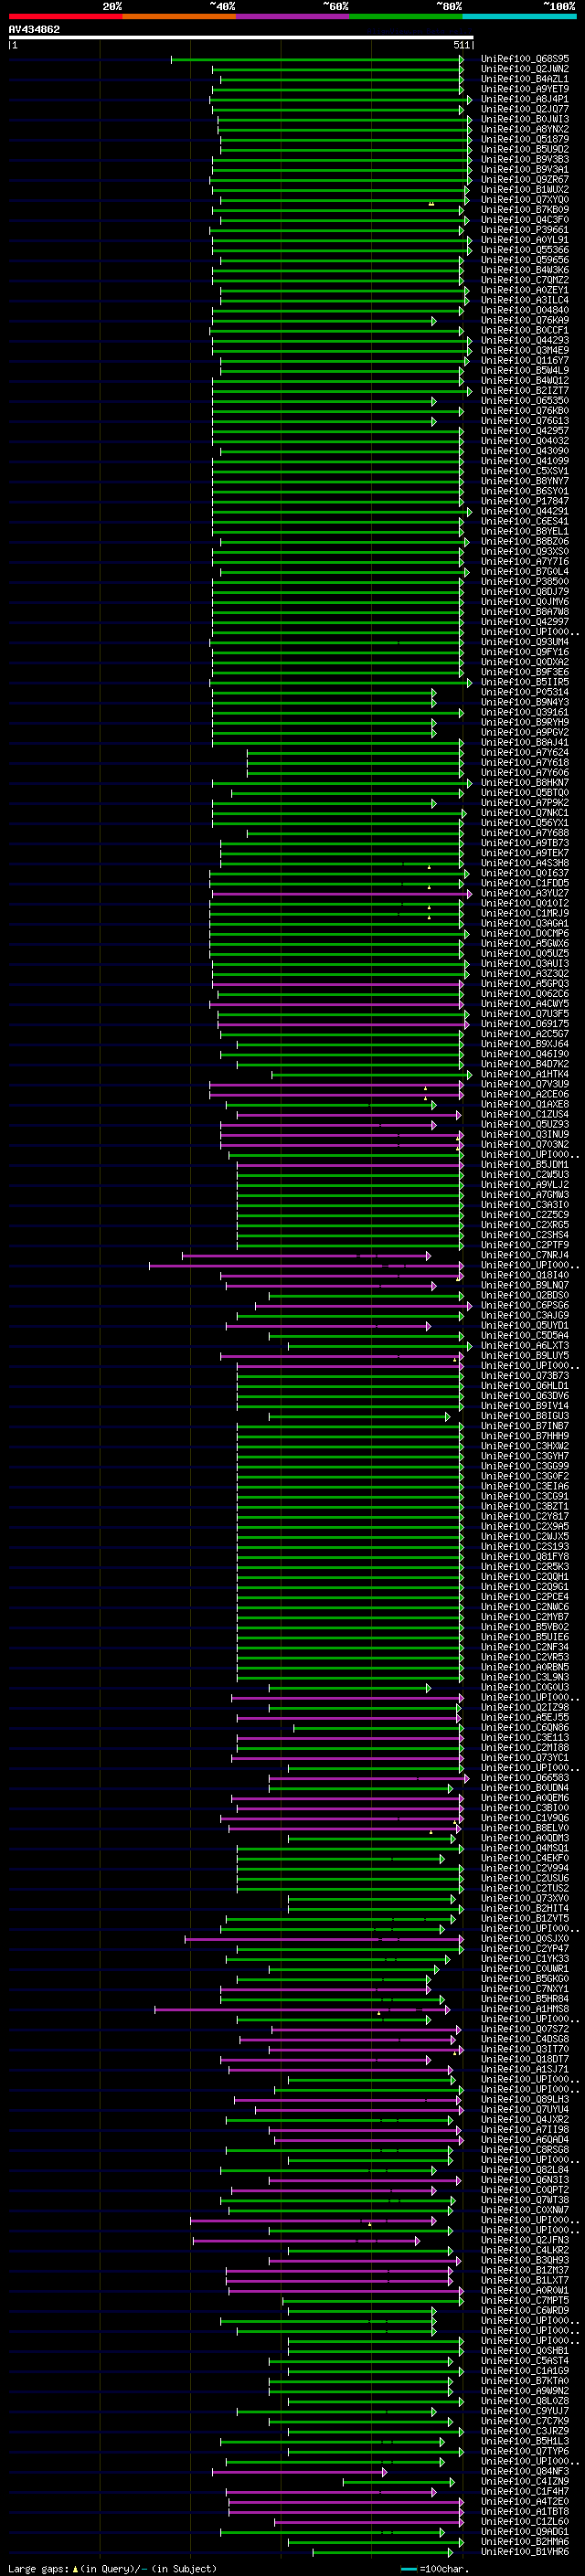Open hit UniRef100_Q2JWN2
This screenshot has height=2576, width=585.
pos(525,69)
